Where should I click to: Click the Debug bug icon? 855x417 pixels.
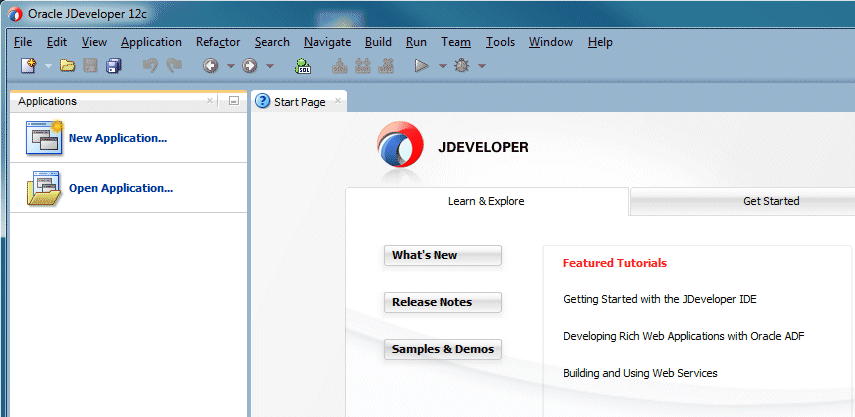pyautogui.click(x=462, y=66)
